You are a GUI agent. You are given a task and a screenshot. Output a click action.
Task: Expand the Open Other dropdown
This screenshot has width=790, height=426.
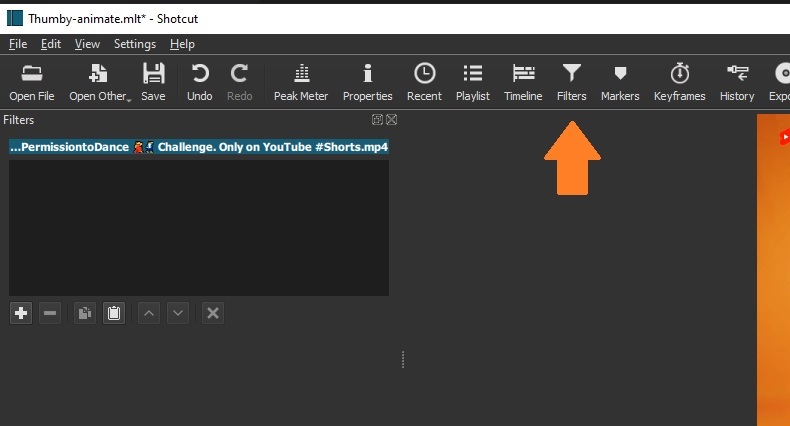point(100,82)
